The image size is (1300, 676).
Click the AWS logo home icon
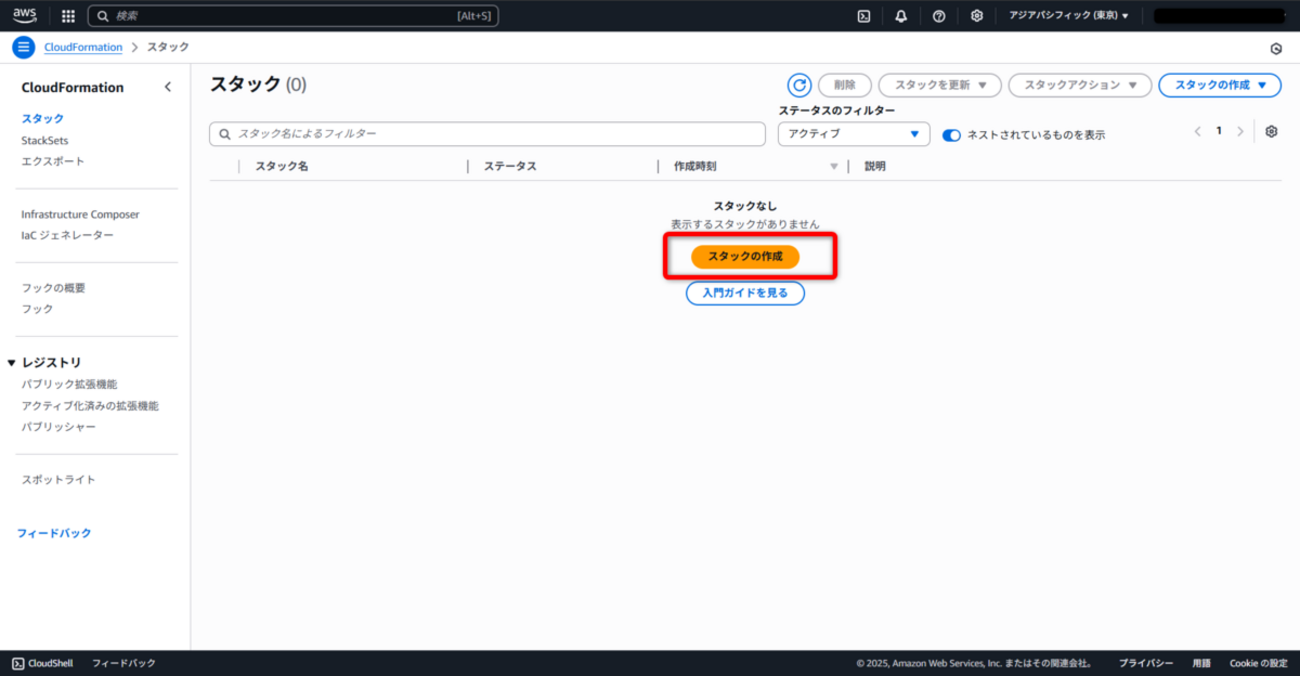pyautogui.click(x=25, y=15)
